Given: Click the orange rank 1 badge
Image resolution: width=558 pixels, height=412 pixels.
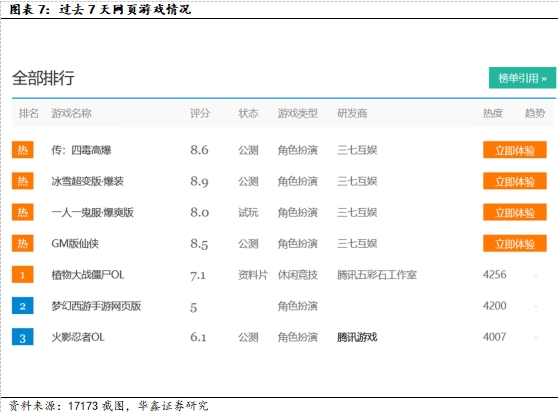Looking at the screenshot, I should (x=23, y=275).
